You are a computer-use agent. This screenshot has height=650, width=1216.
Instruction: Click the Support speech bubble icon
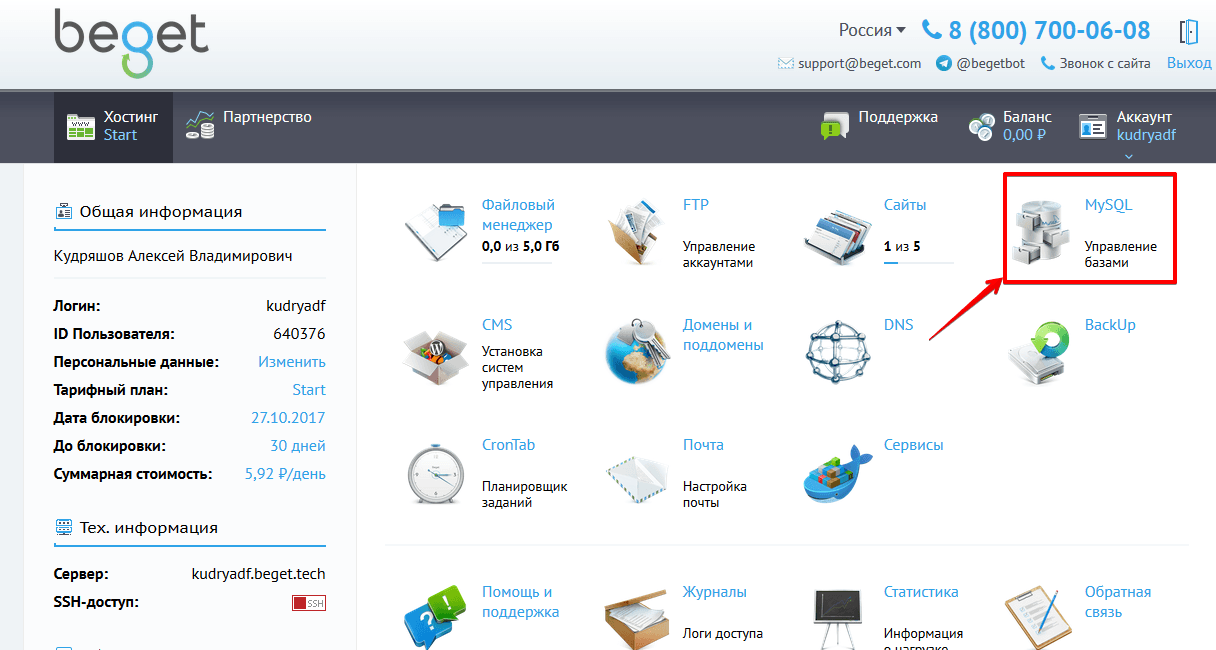click(835, 126)
